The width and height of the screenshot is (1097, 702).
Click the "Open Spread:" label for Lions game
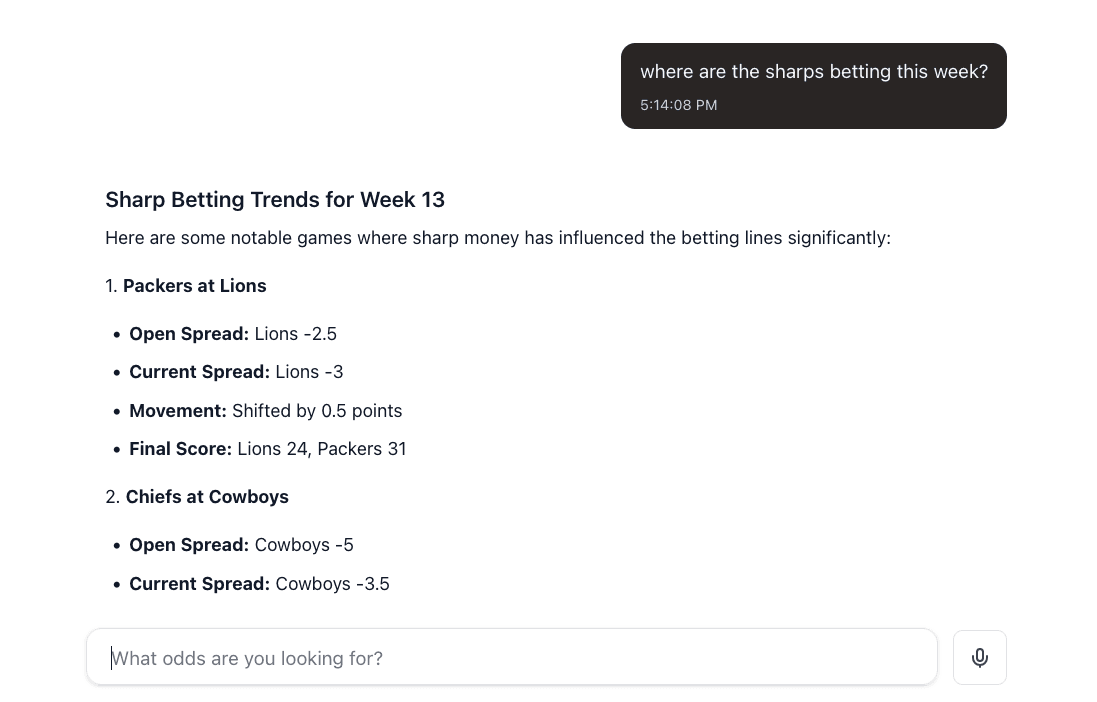(x=189, y=334)
